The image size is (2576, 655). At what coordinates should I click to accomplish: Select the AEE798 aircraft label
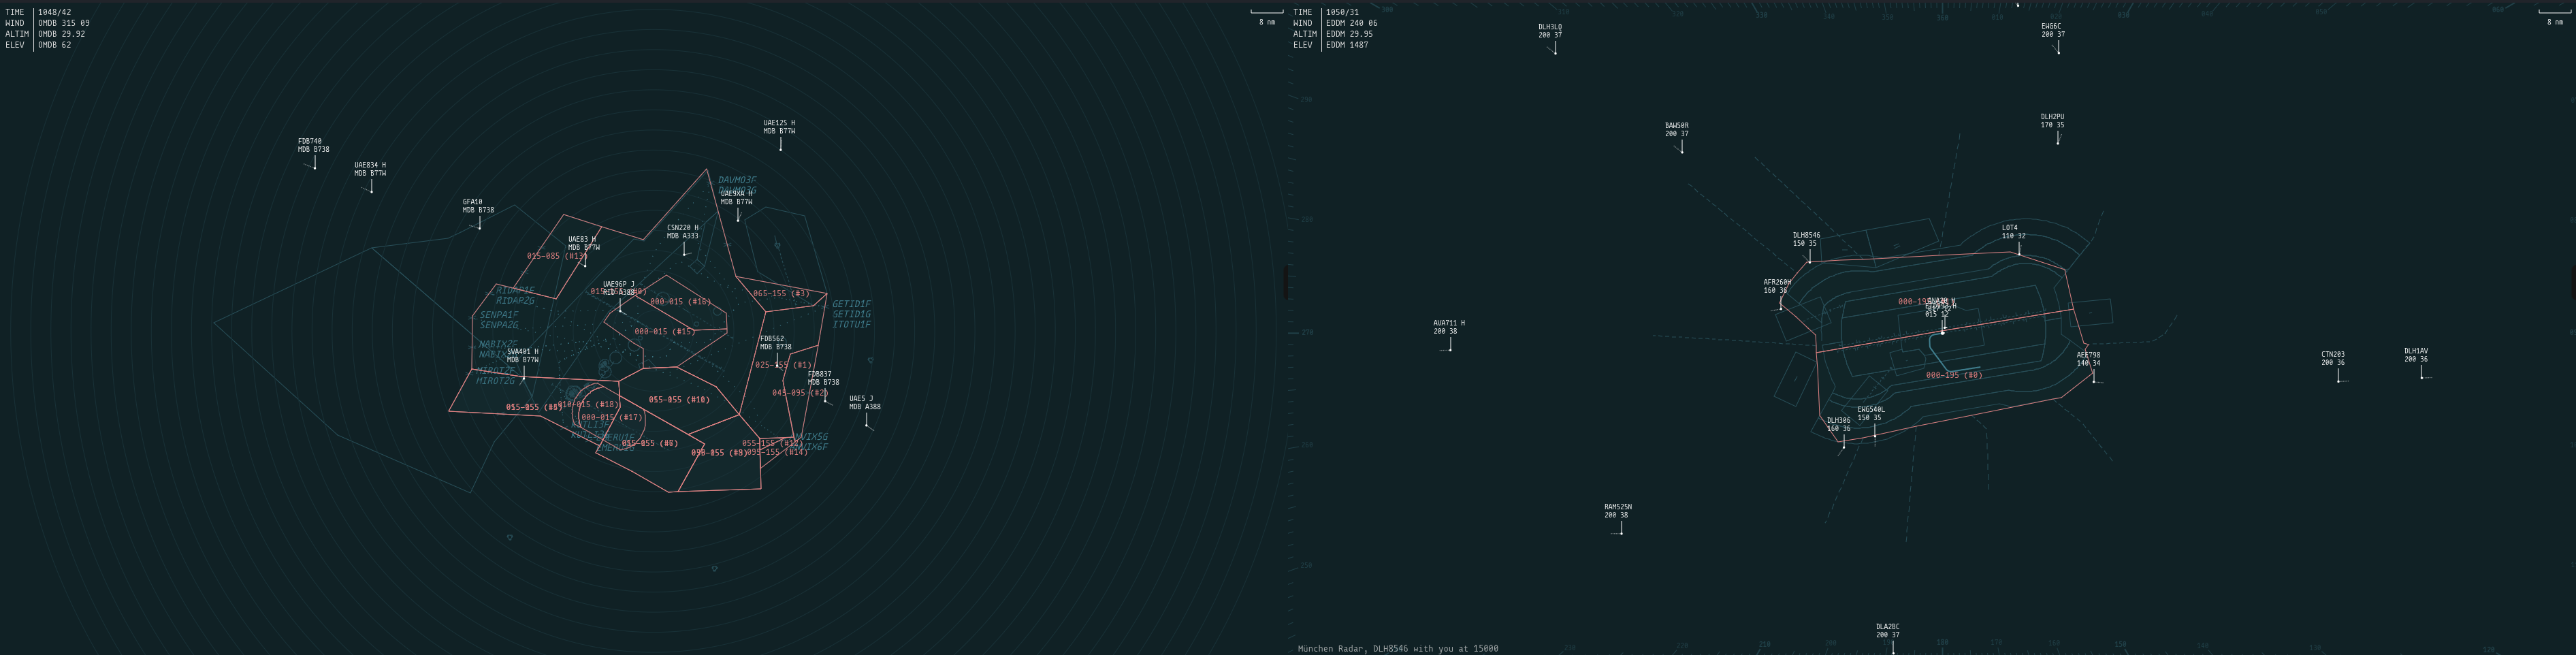click(2088, 359)
